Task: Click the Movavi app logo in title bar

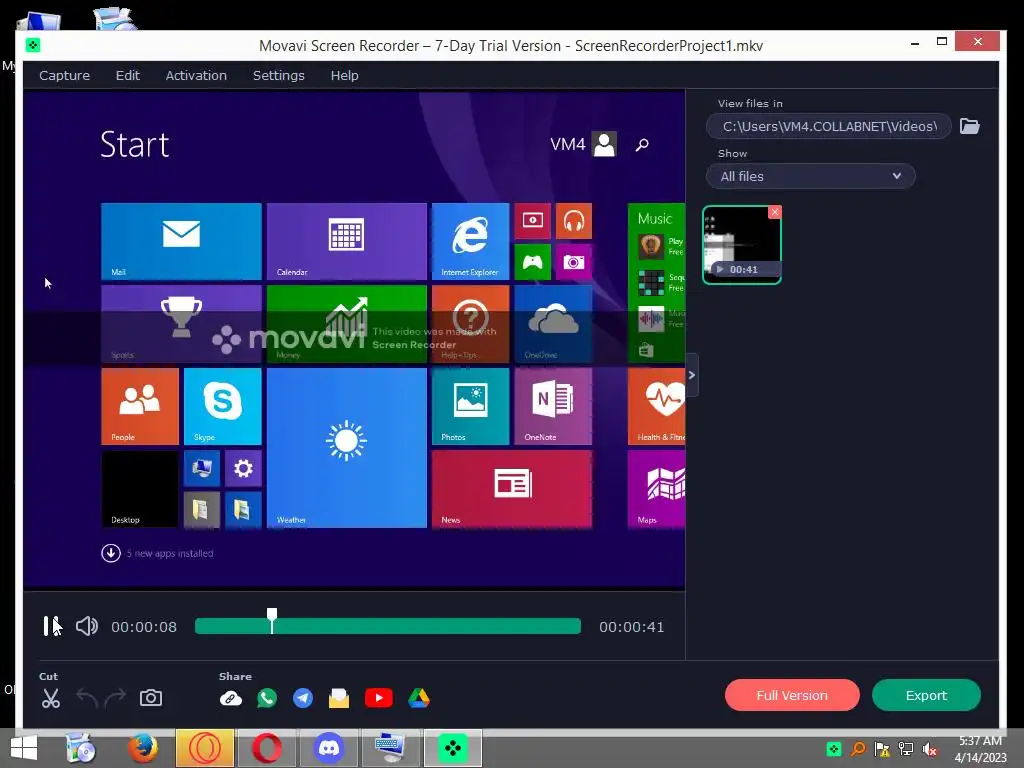Action: coord(33,45)
